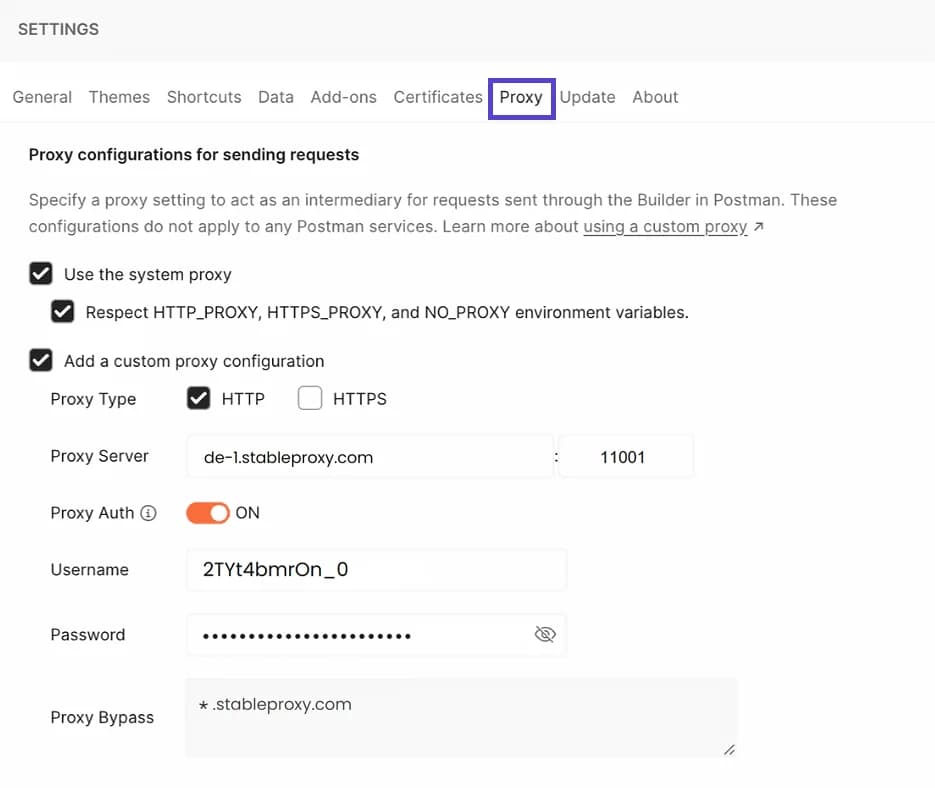Turn off the Proxy Auth toggle
This screenshot has width=935, height=788.
click(x=207, y=512)
